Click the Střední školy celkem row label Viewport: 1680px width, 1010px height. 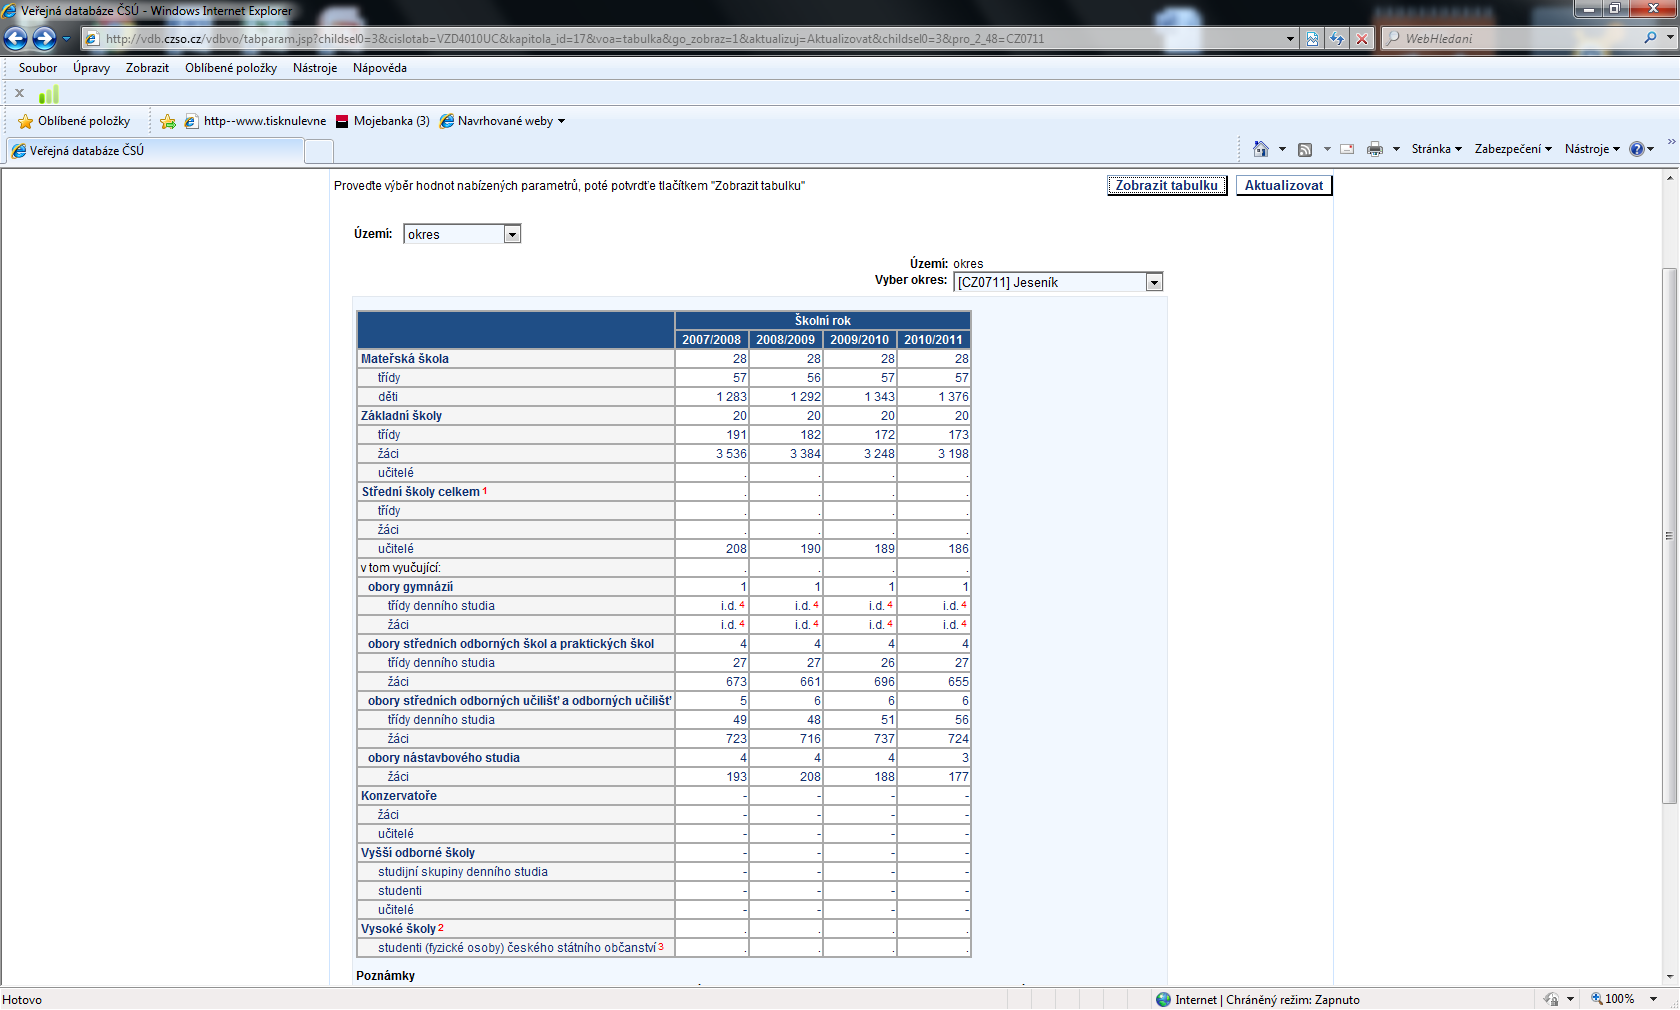pos(420,492)
